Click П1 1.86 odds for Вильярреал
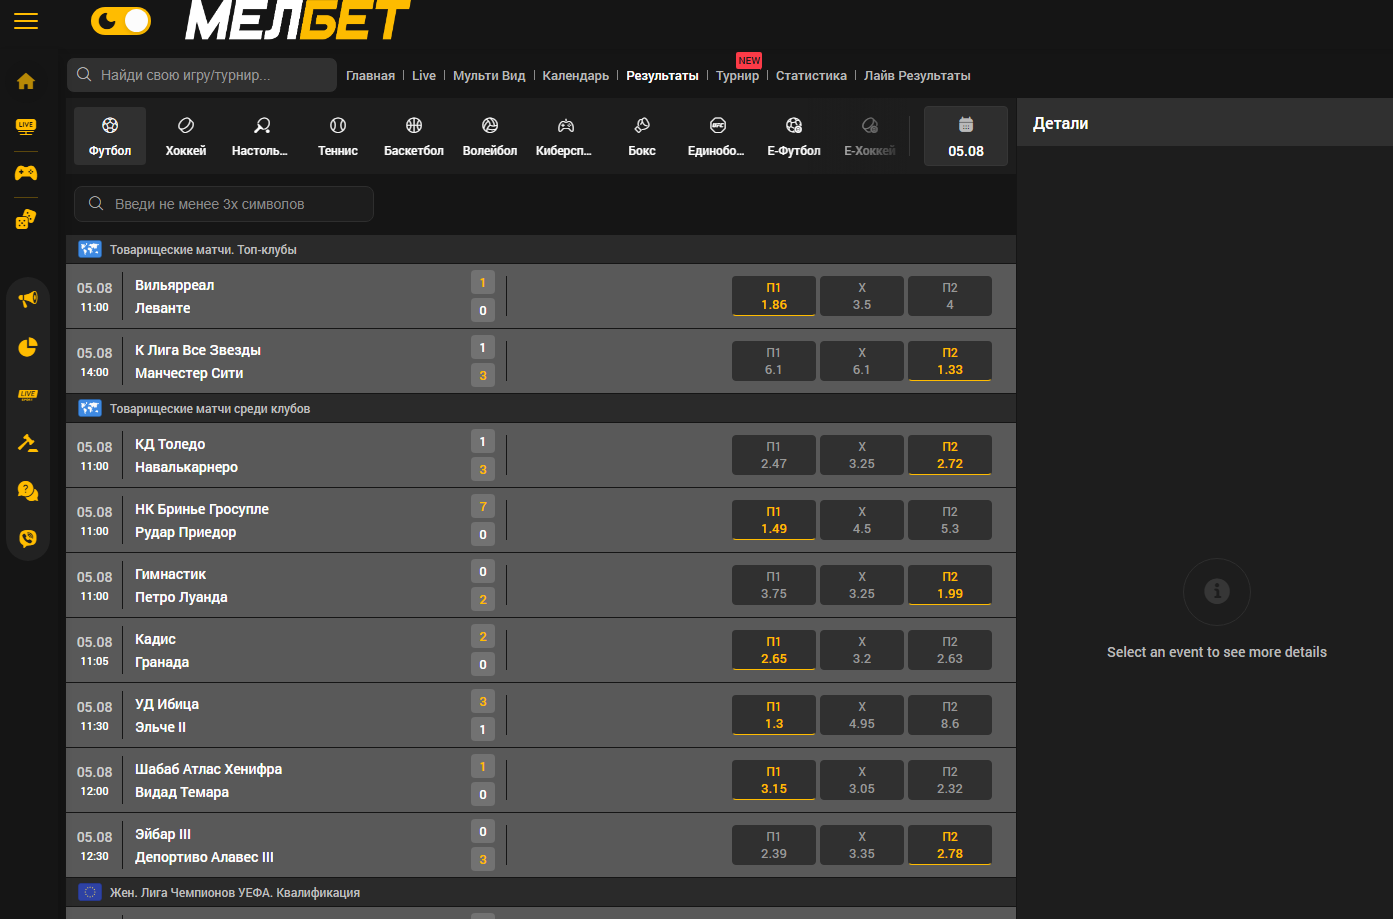The image size is (1393, 919). 774,296
